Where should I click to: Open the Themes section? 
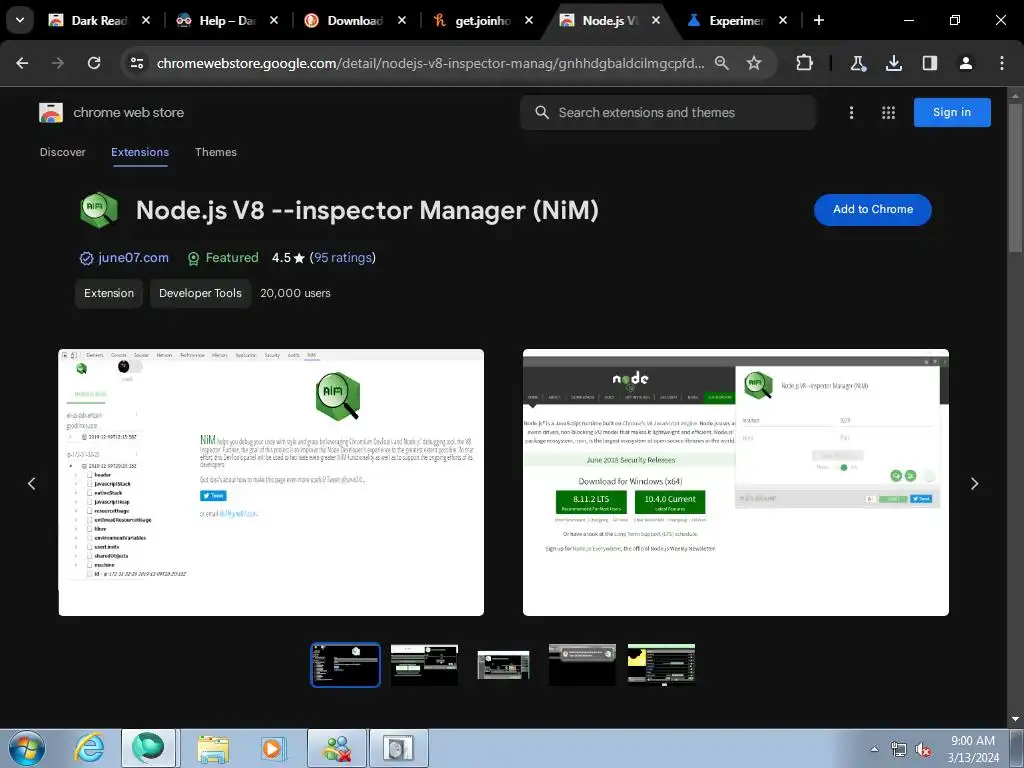(216, 152)
